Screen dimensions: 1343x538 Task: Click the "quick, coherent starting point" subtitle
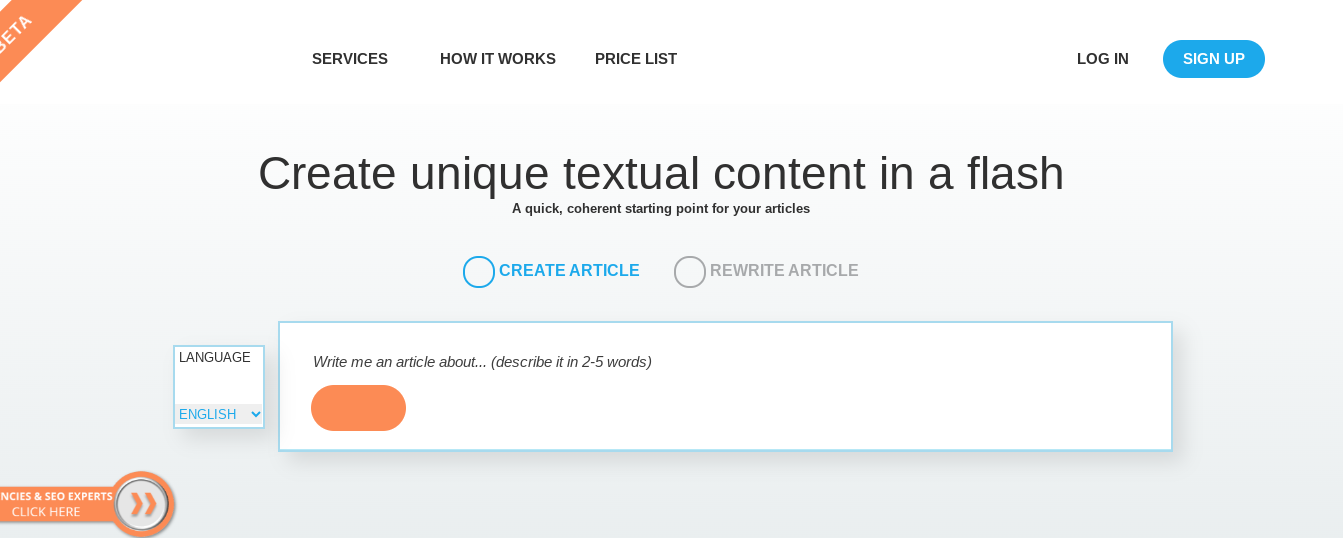click(x=661, y=209)
